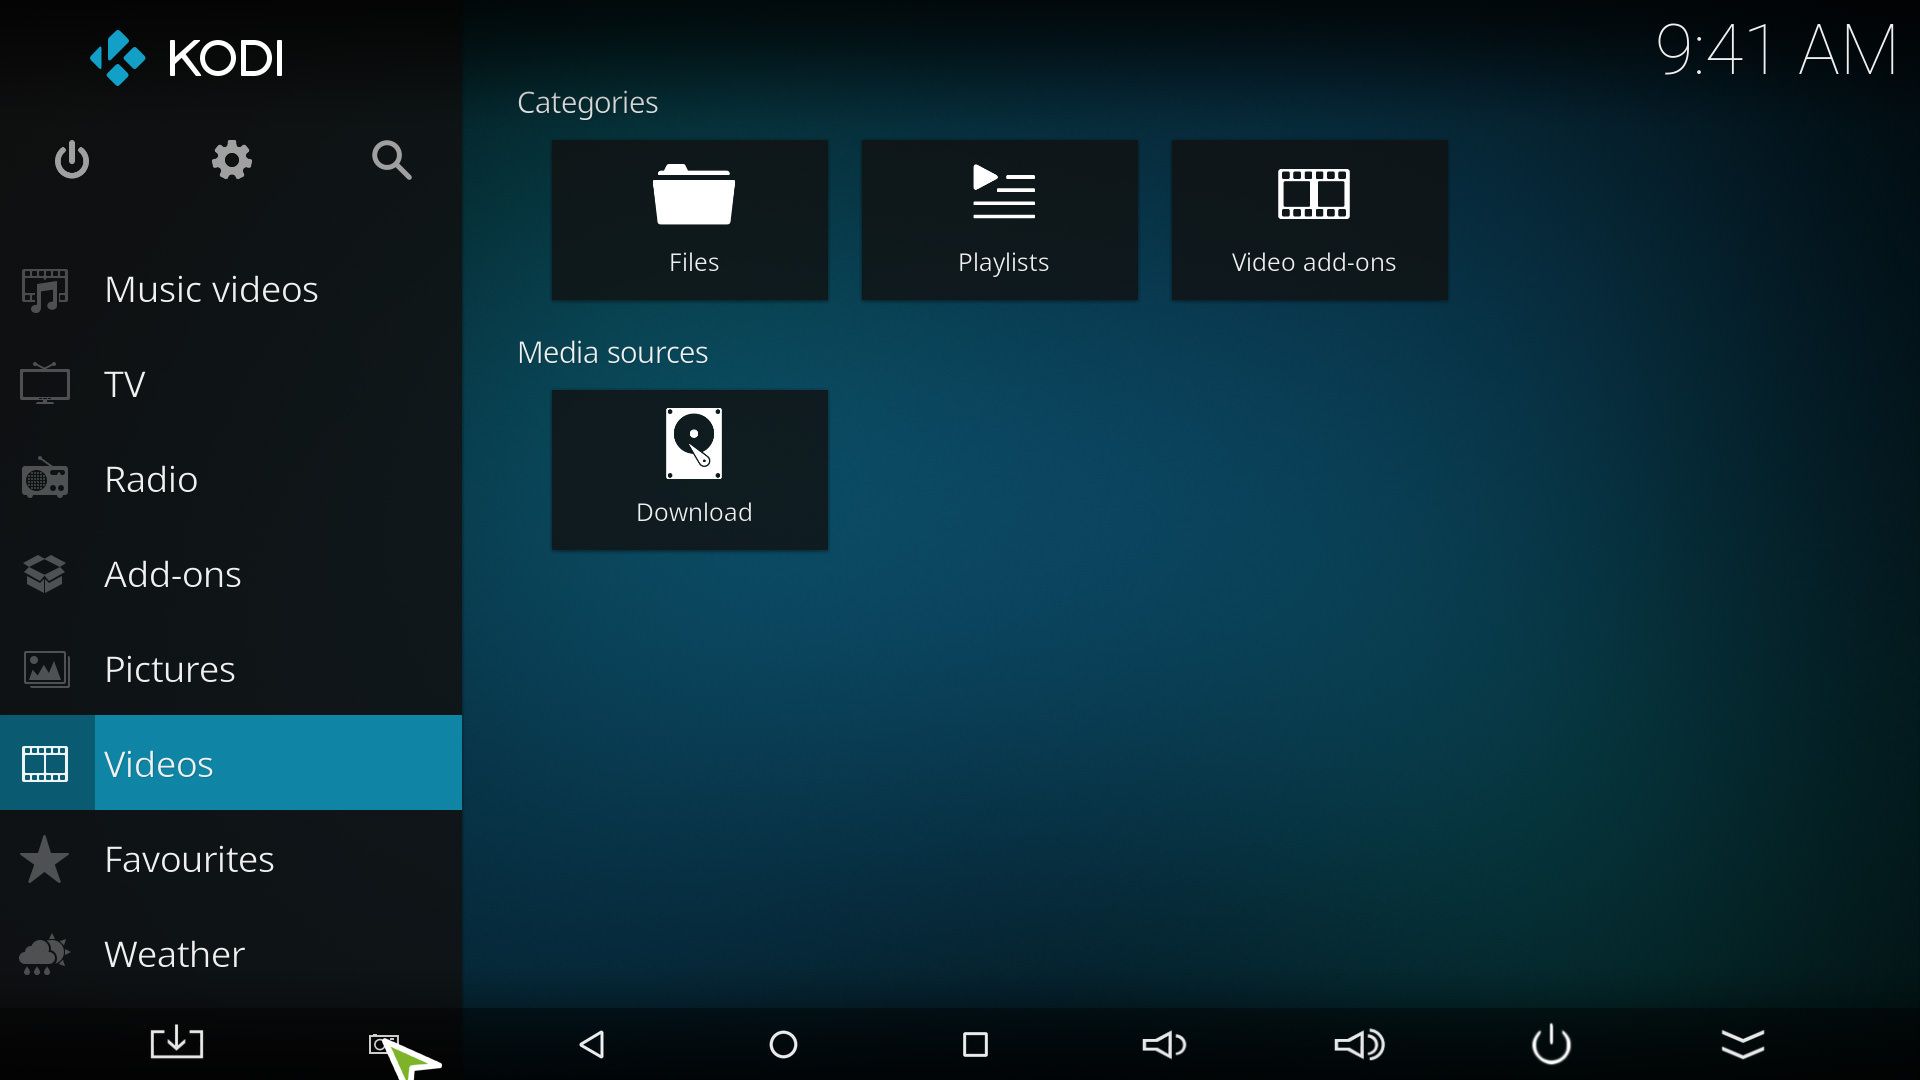Open Kodi system settings

click(231, 158)
